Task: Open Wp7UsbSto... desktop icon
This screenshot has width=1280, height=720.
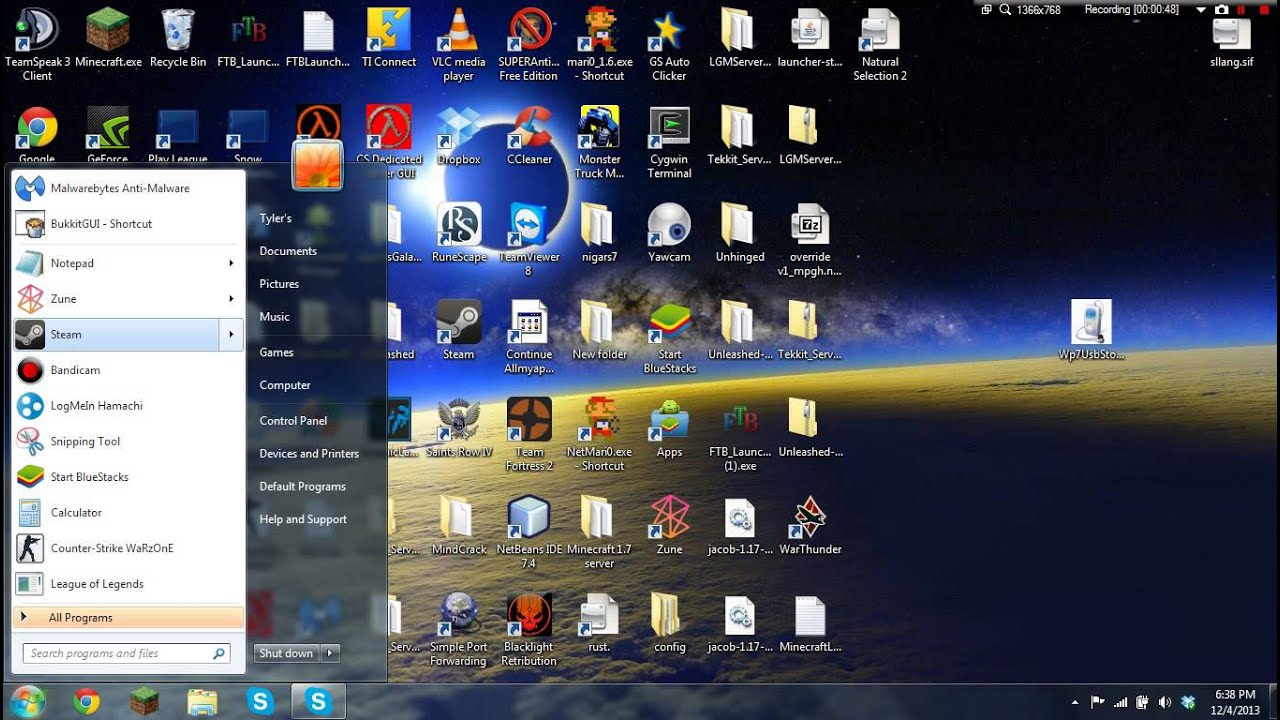Action: pos(1091,329)
